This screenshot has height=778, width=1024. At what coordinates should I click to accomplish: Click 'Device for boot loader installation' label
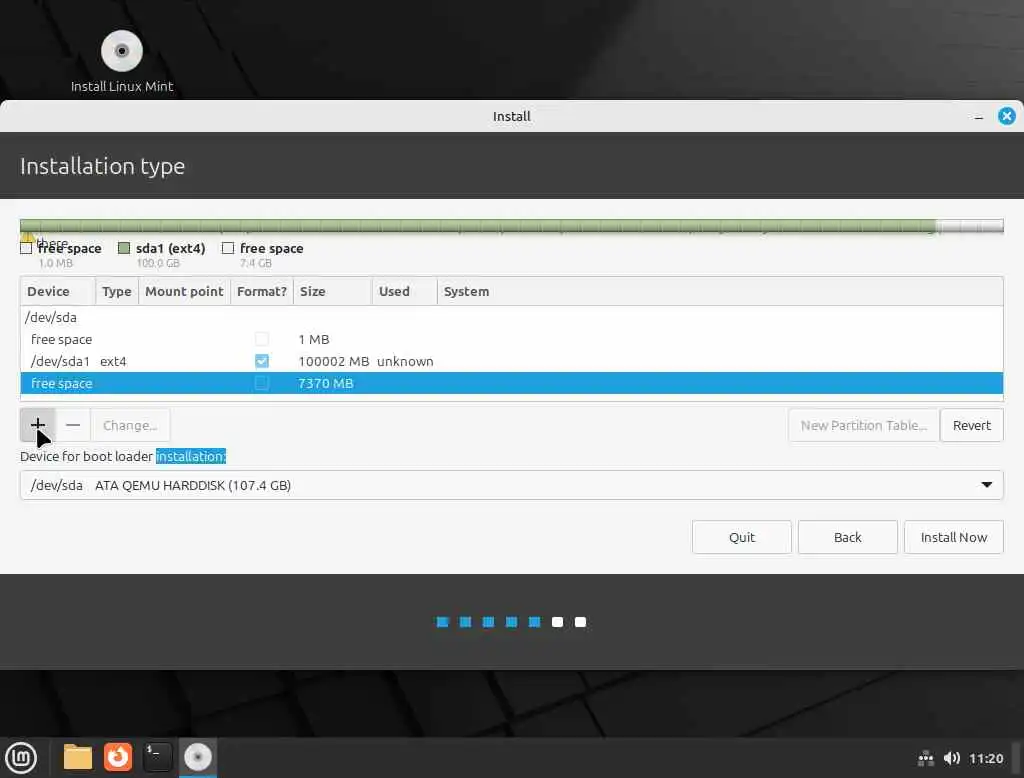[123, 457]
